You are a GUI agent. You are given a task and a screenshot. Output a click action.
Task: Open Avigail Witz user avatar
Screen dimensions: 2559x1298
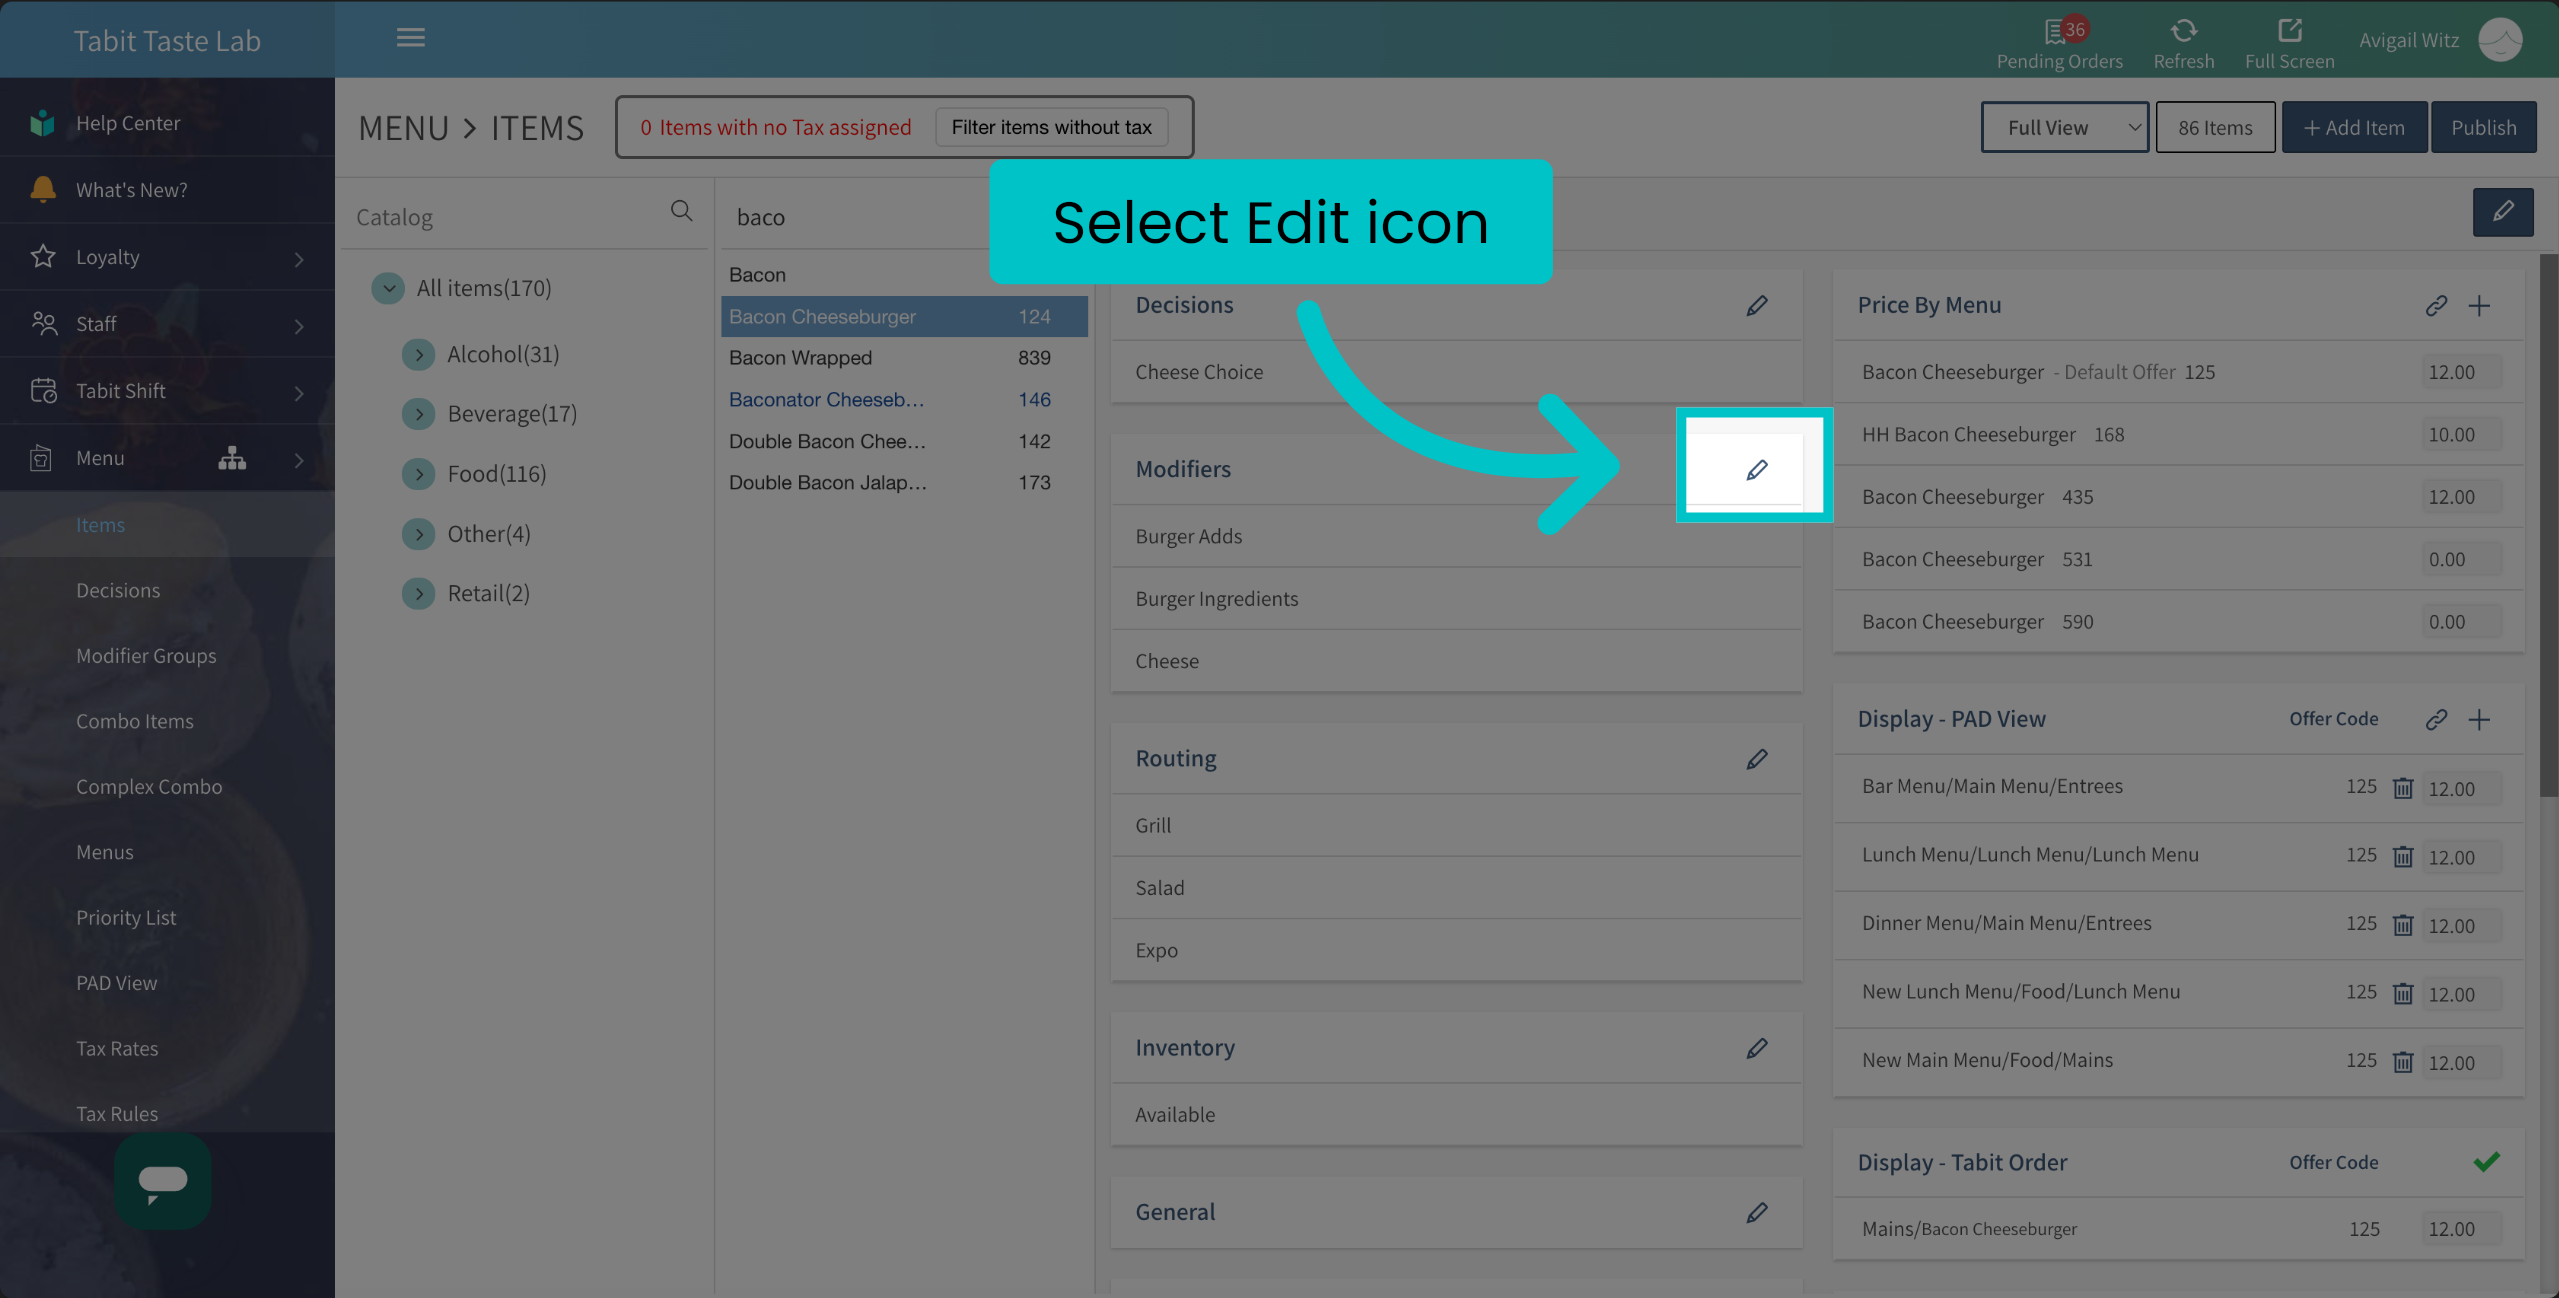[x=2499, y=40]
